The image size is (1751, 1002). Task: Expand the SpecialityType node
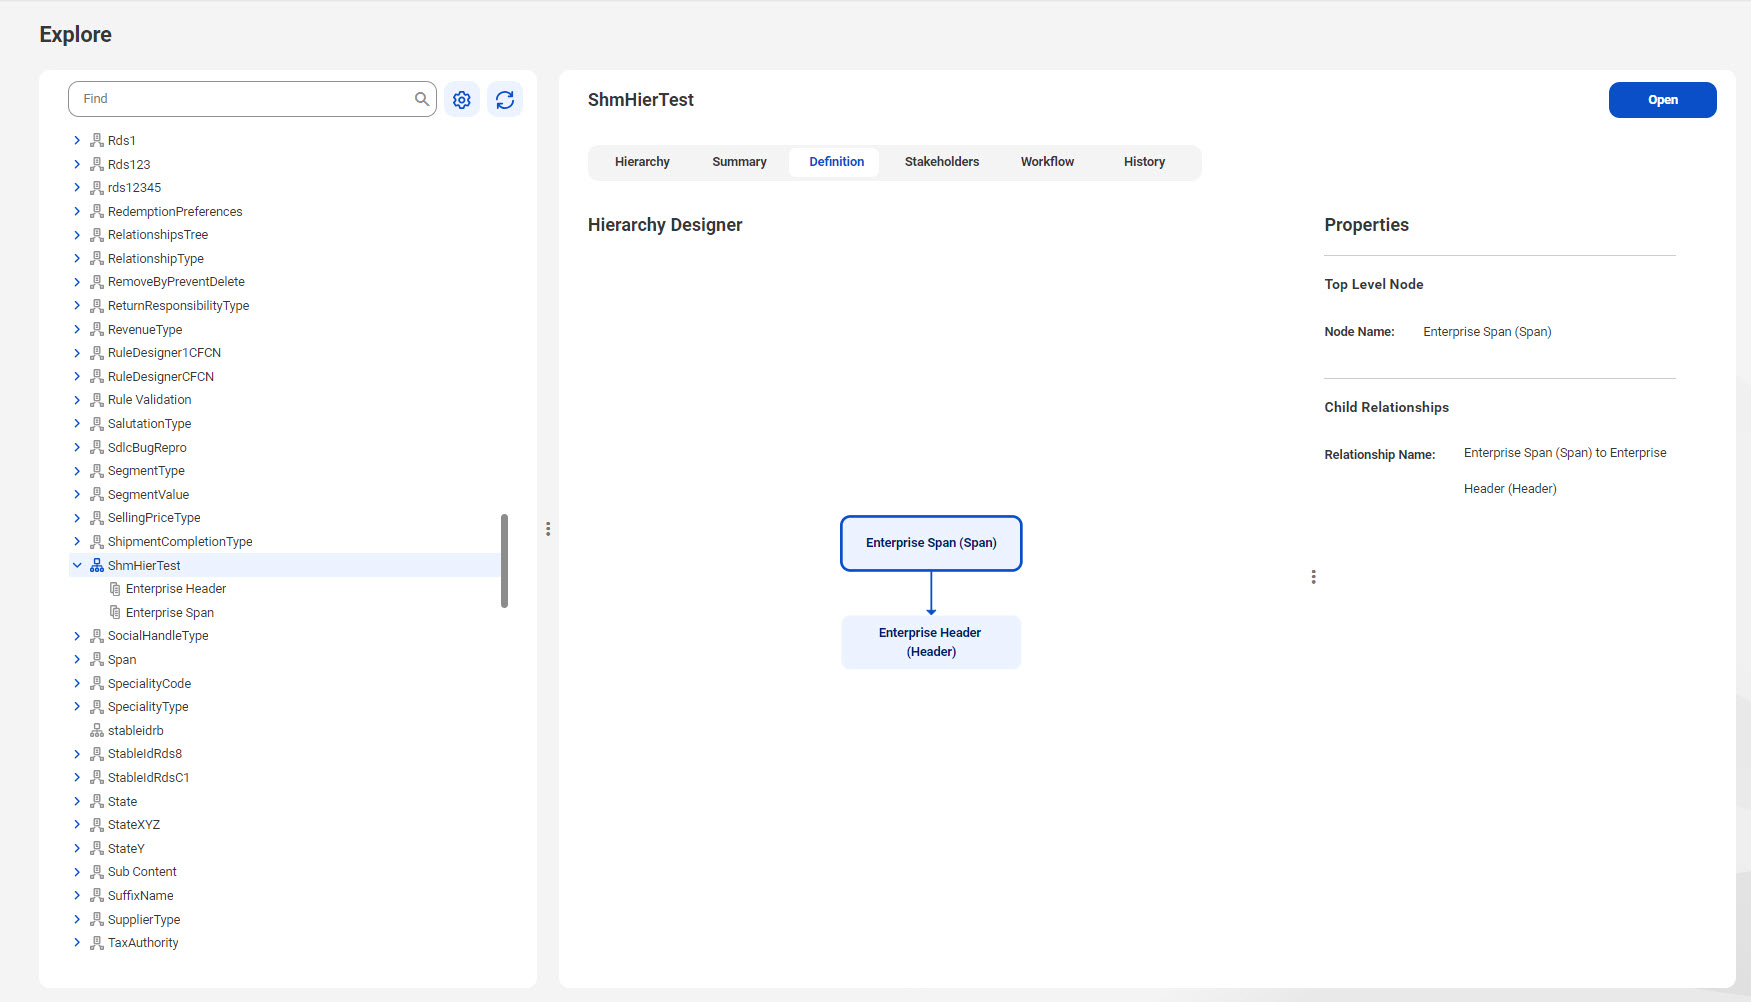77,706
